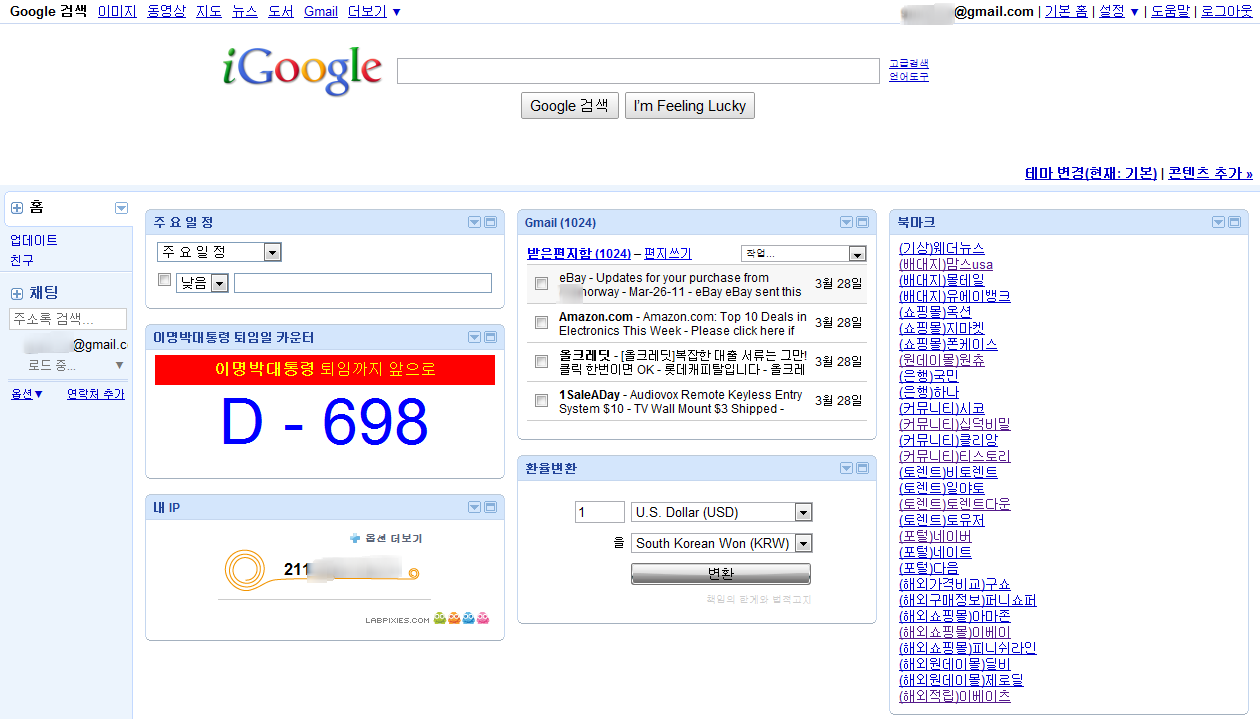Open the South Korean Won (KRW) dropdown
The height and width of the screenshot is (719, 1260).
click(722, 543)
